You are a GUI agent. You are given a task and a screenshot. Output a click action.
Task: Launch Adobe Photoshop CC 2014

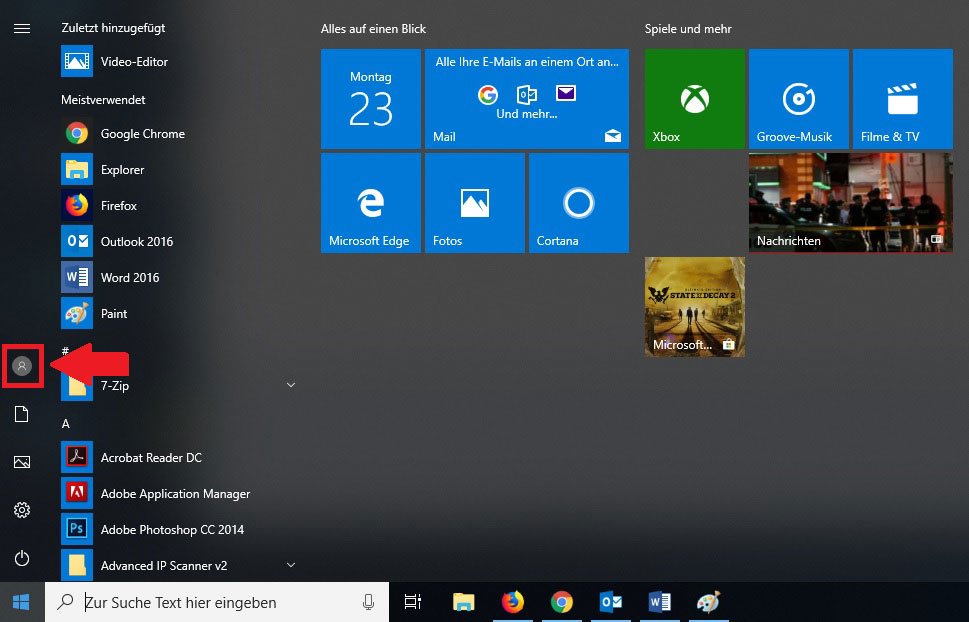pyautogui.click(x=179, y=529)
